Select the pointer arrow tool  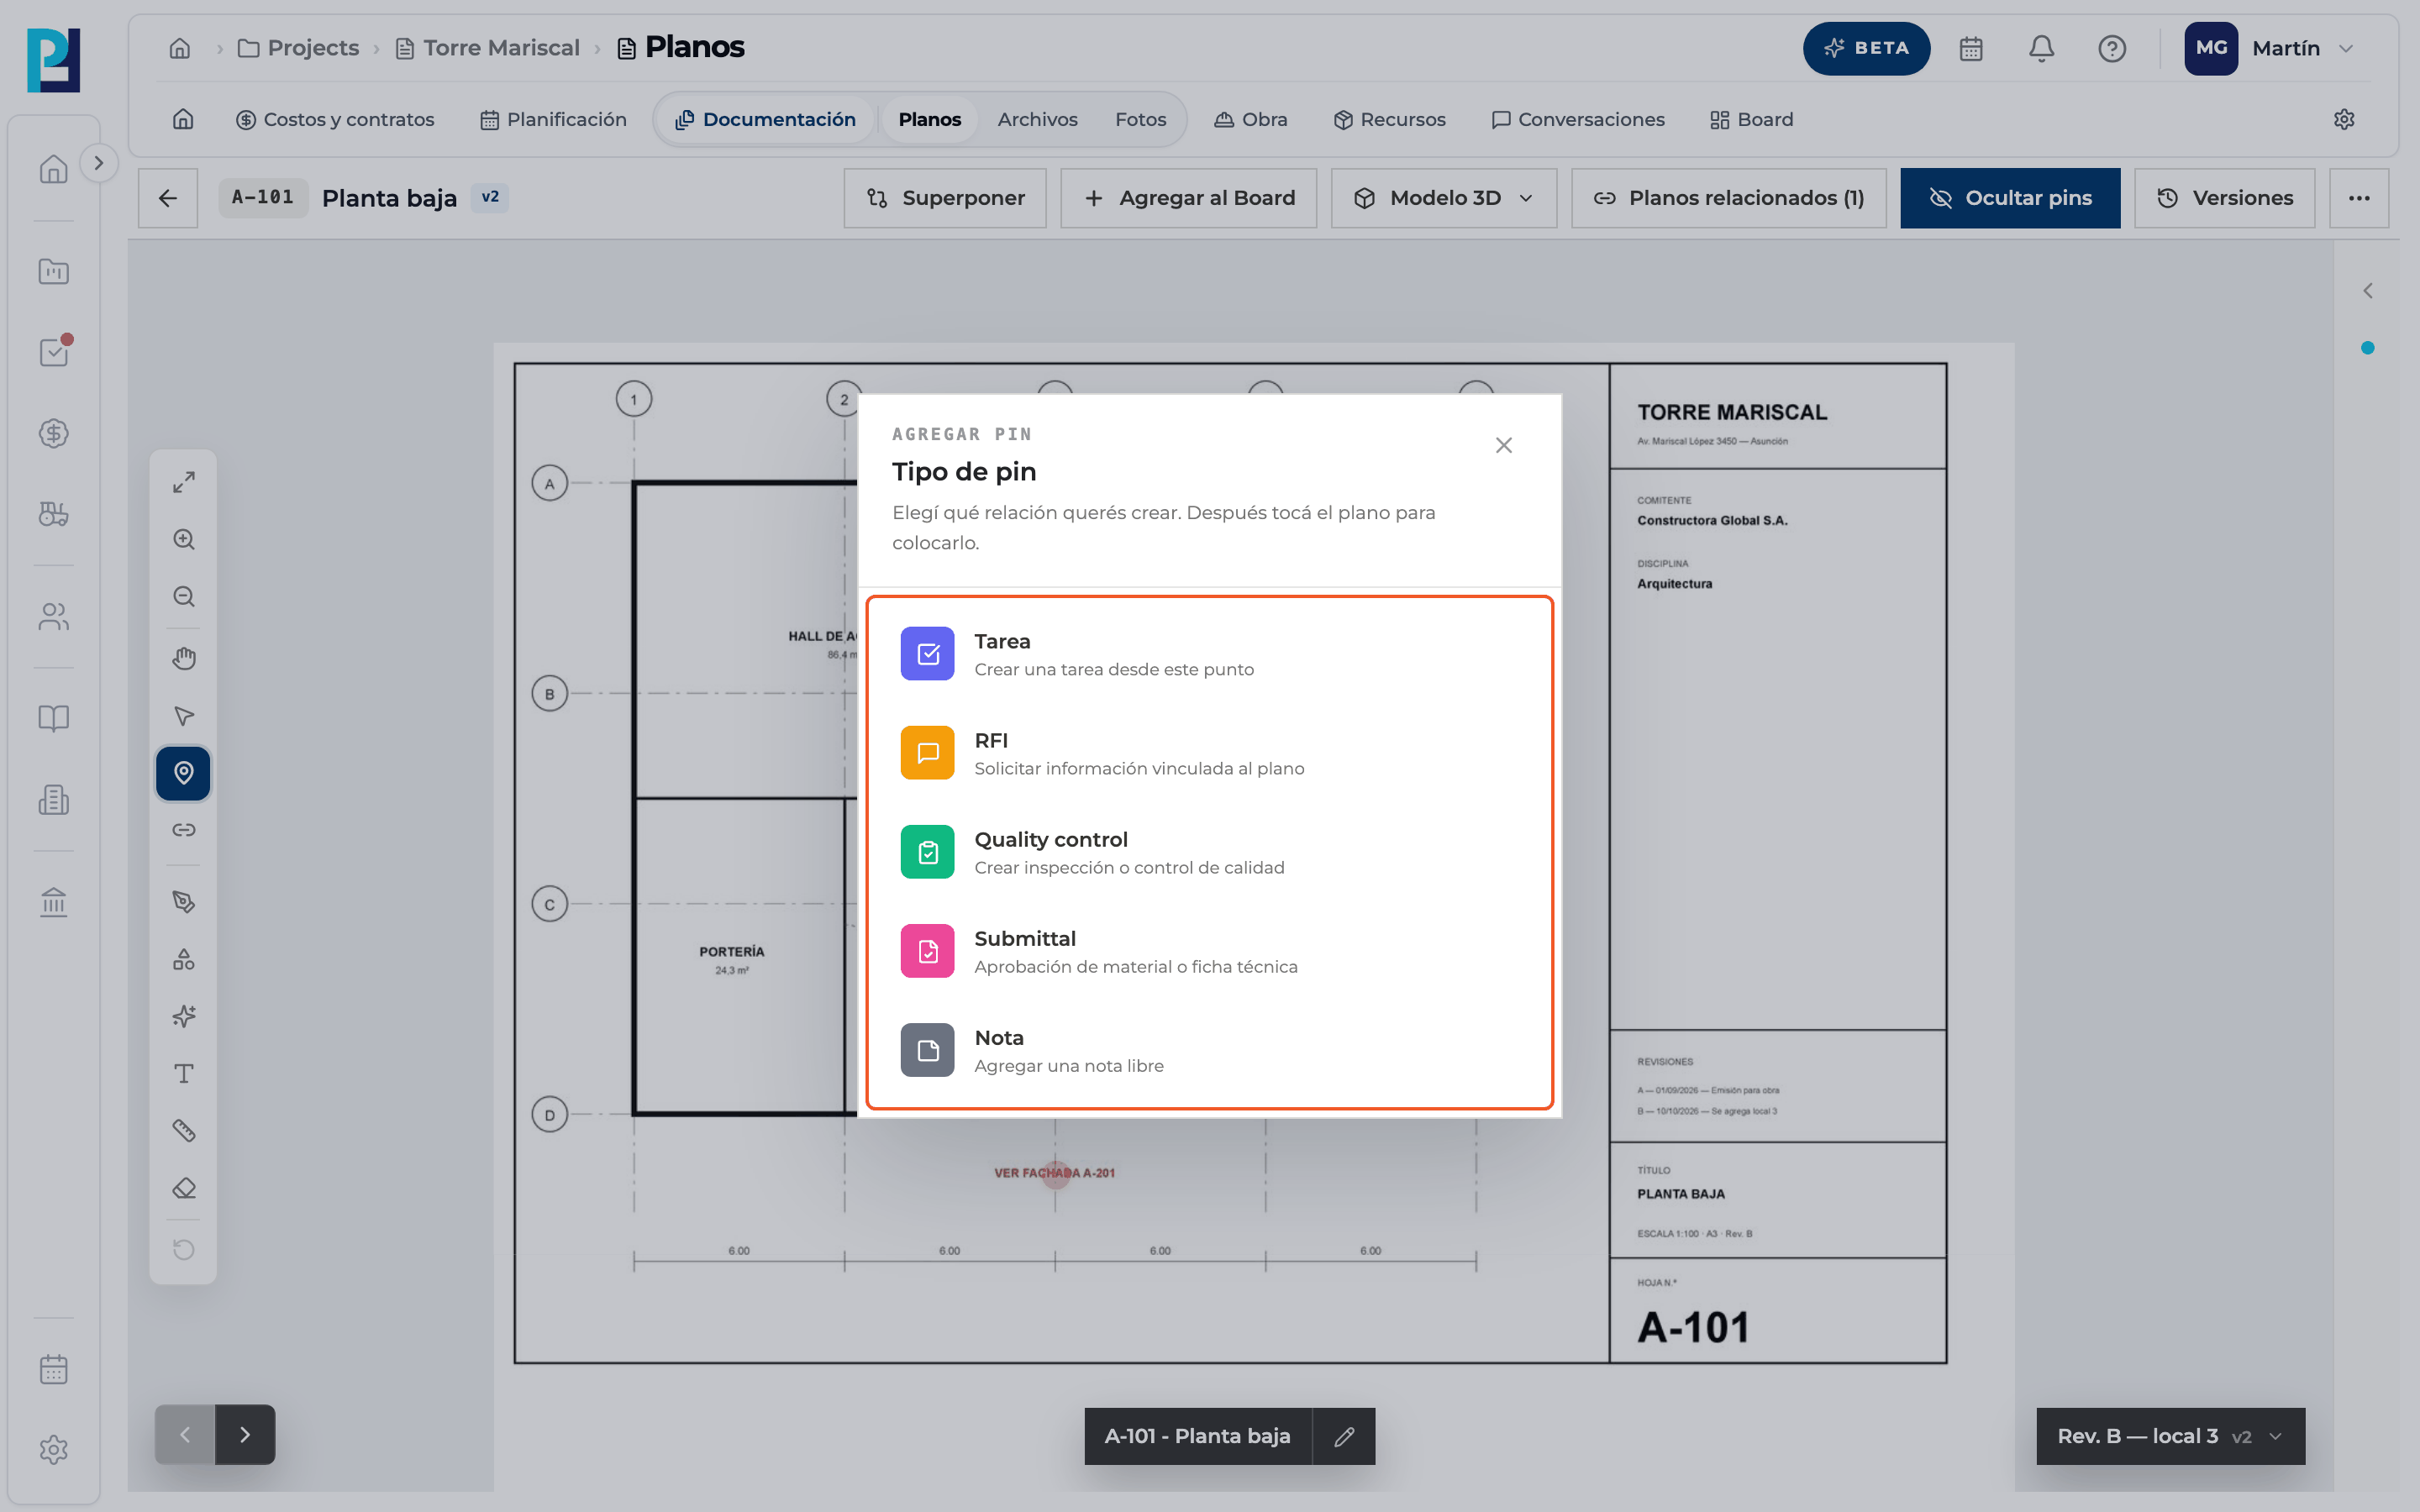coord(183,716)
